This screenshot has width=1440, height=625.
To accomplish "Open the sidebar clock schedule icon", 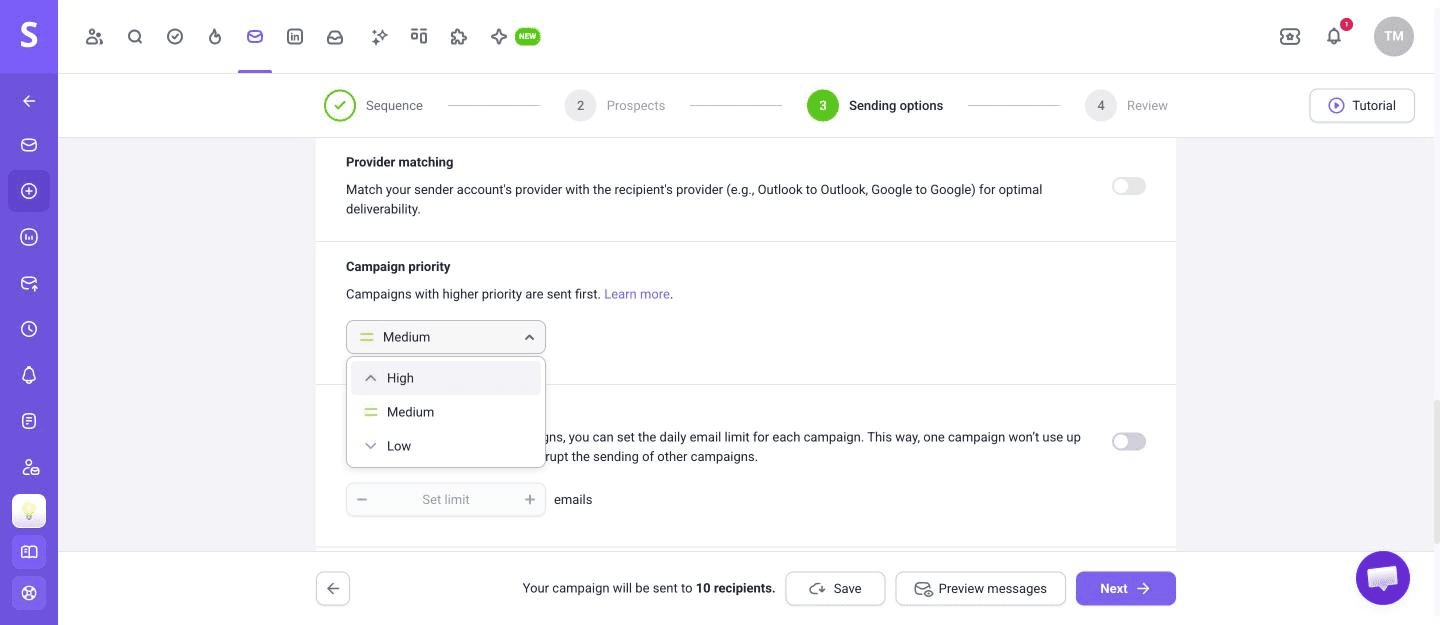I will [x=29, y=329].
